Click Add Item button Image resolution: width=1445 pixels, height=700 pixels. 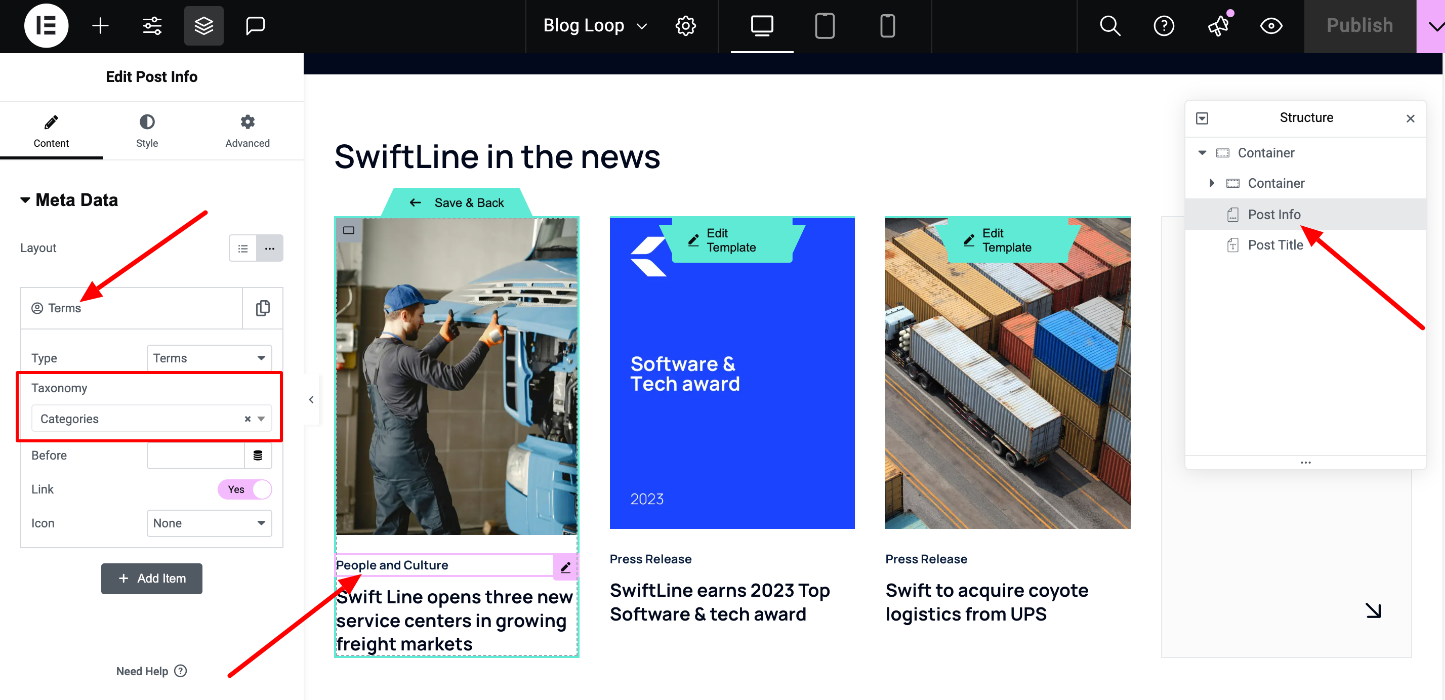pyautogui.click(x=151, y=578)
